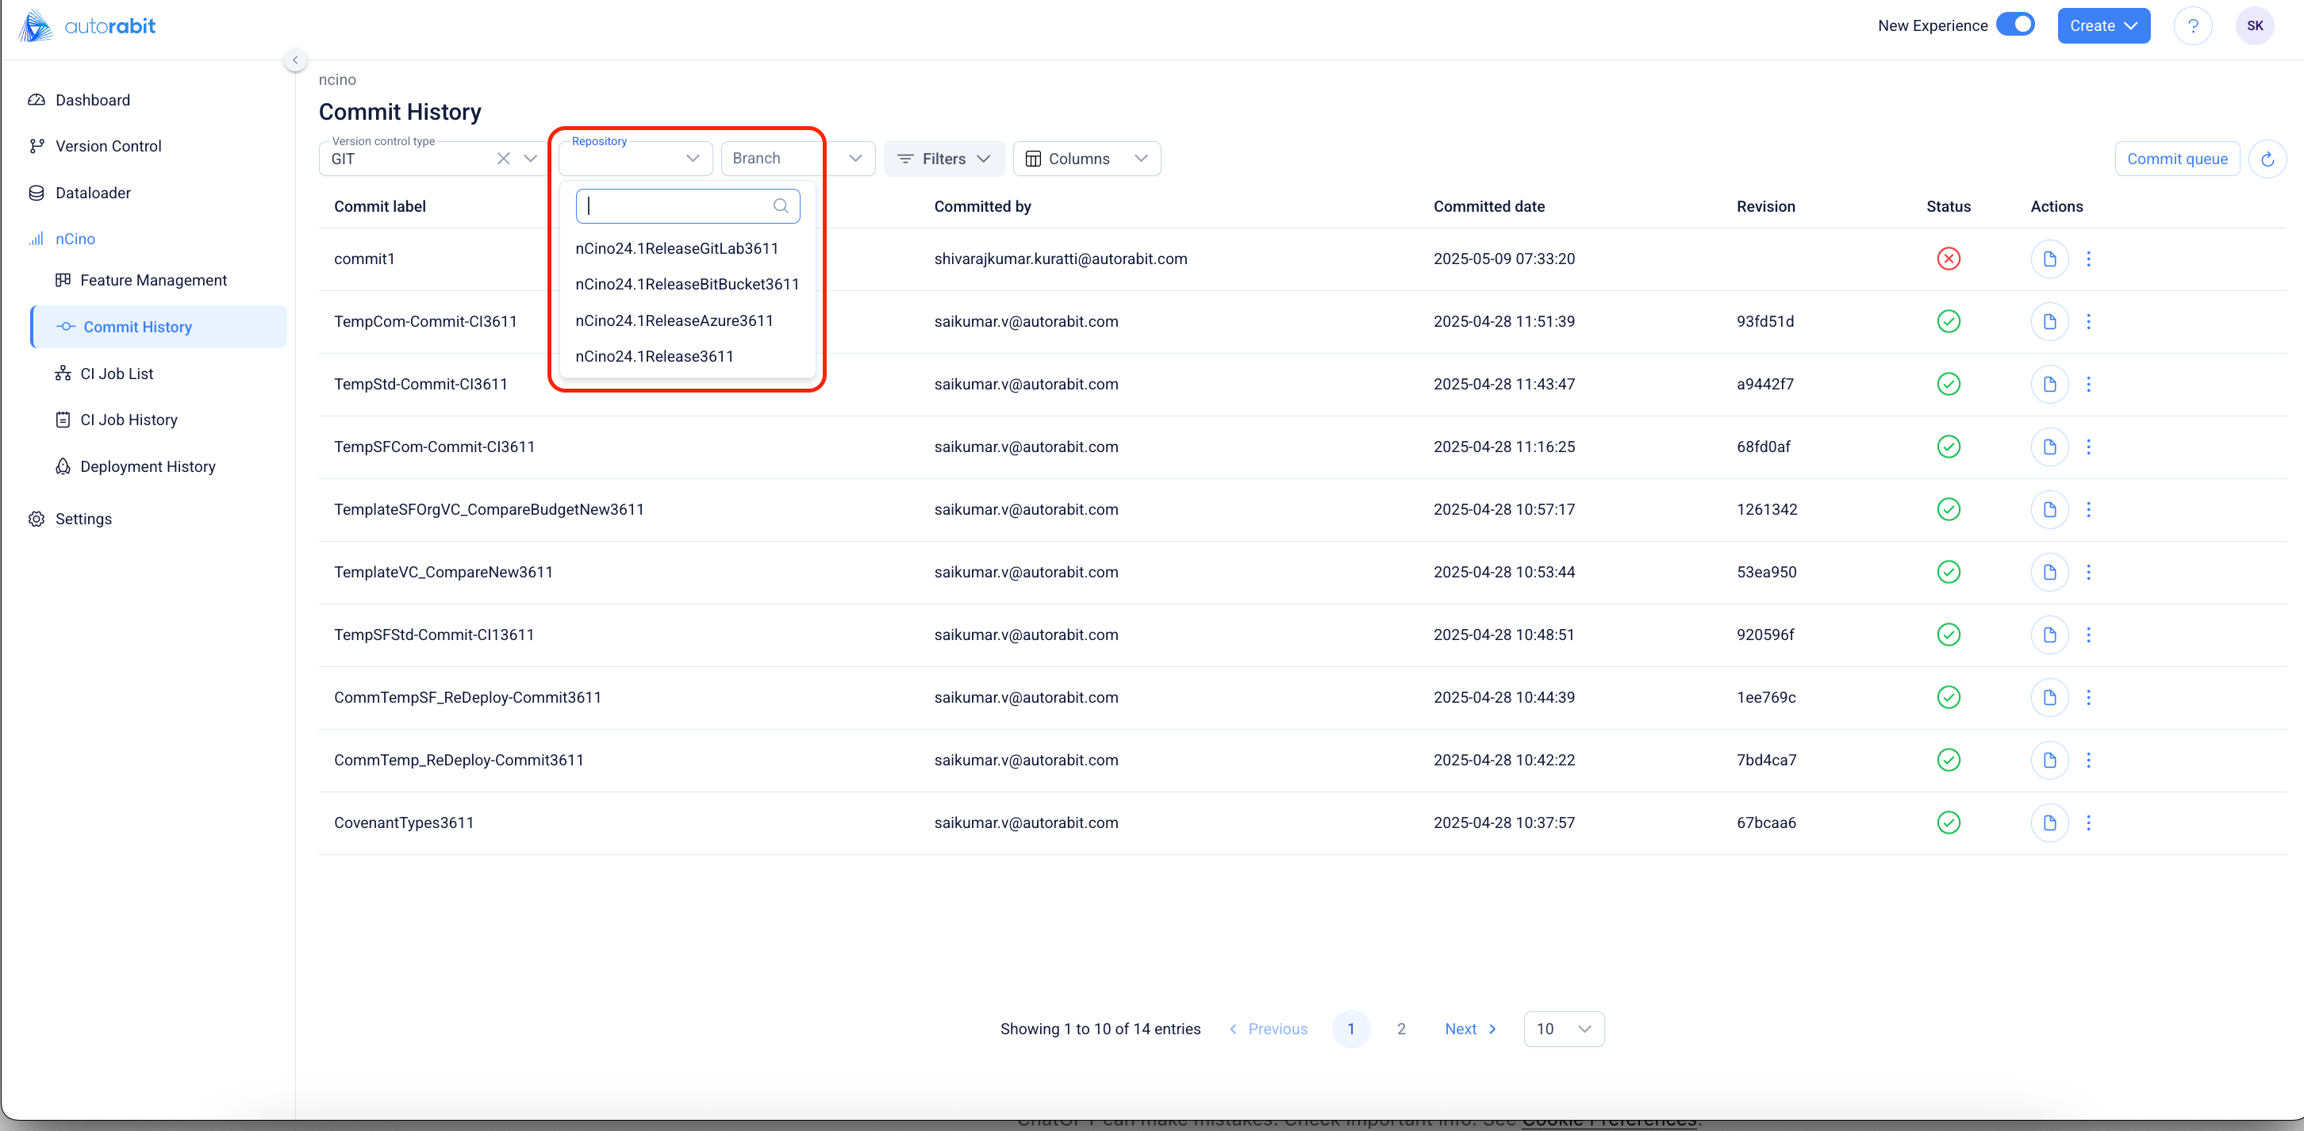Click the refresh icon beside Commit queue

point(2267,159)
